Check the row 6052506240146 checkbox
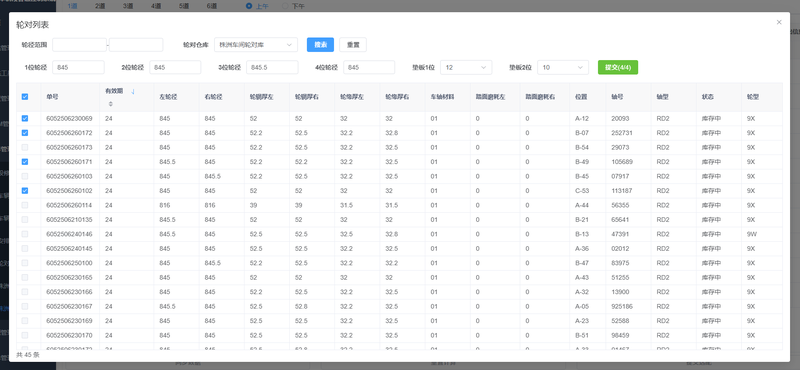Viewport: 800px width, 370px height. click(25, 234)
